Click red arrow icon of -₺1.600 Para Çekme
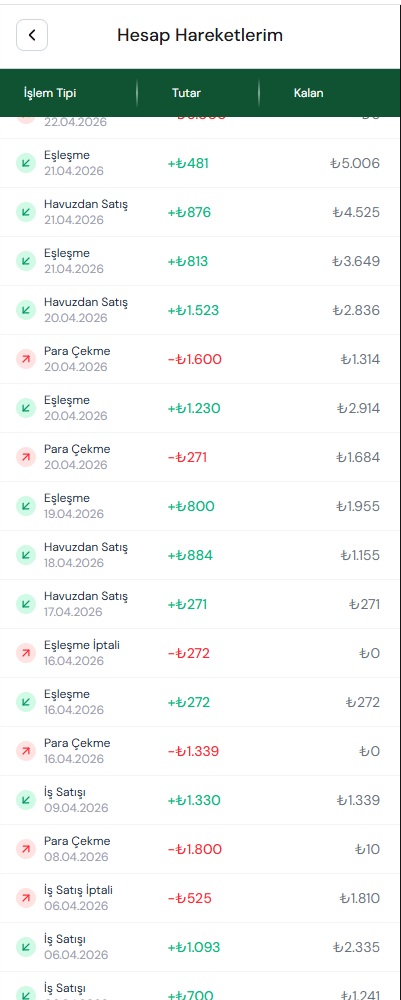The image size is (401, 1000). coord(26,359)
